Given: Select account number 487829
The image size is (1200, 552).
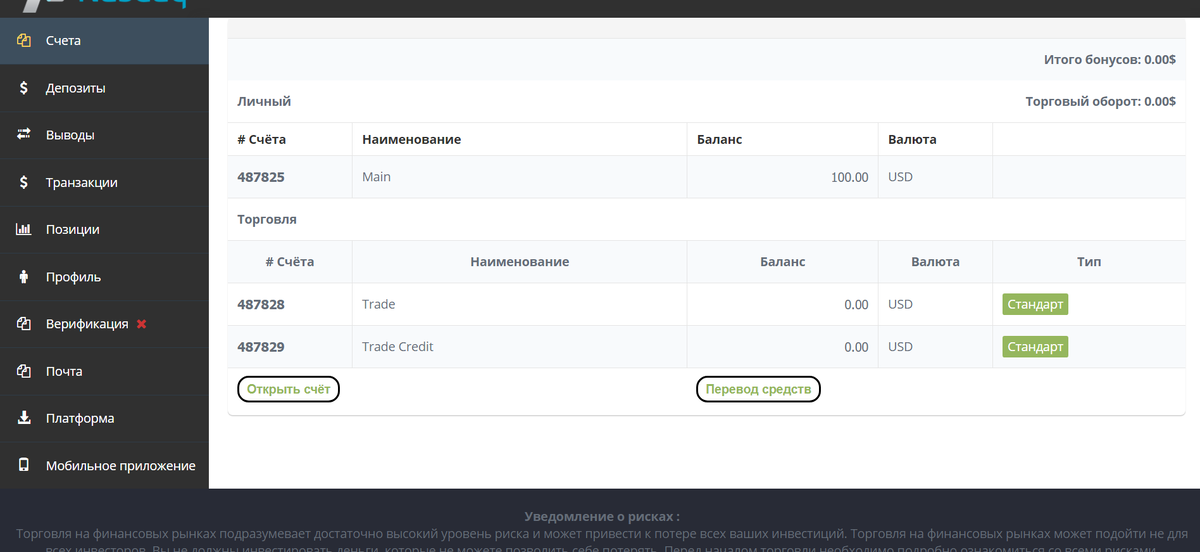Looking at the screenshot, I should [261, 347].
